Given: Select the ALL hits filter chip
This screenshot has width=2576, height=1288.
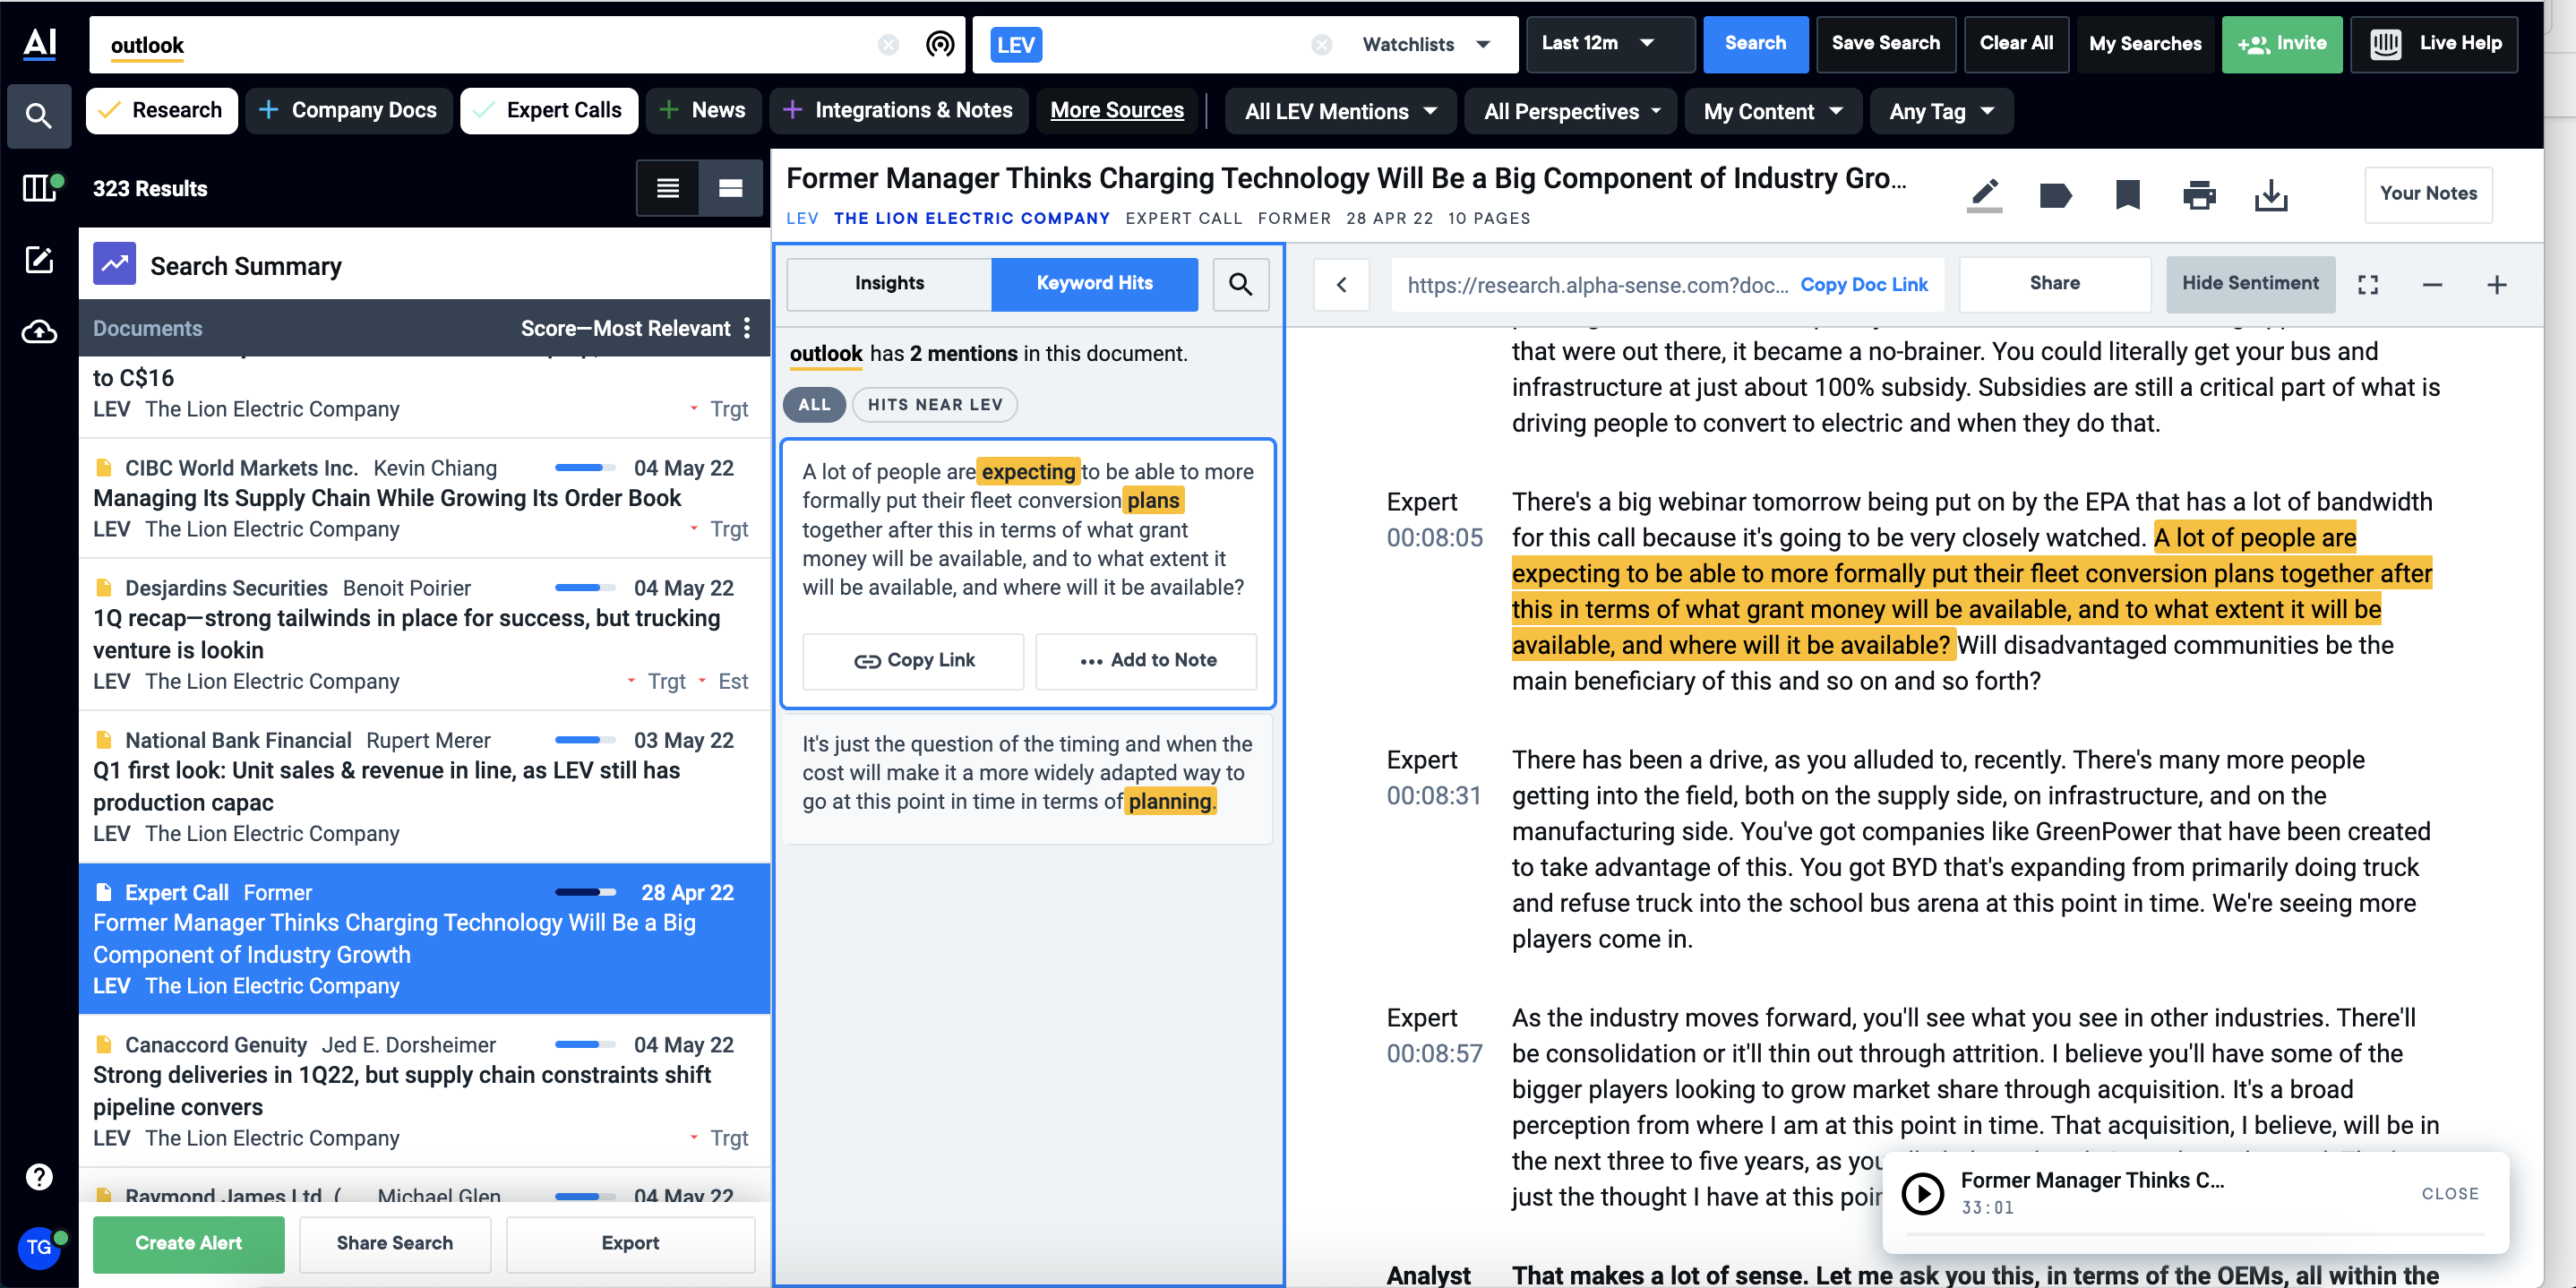Looking at the screenshot, I should (x=814, y=405).
